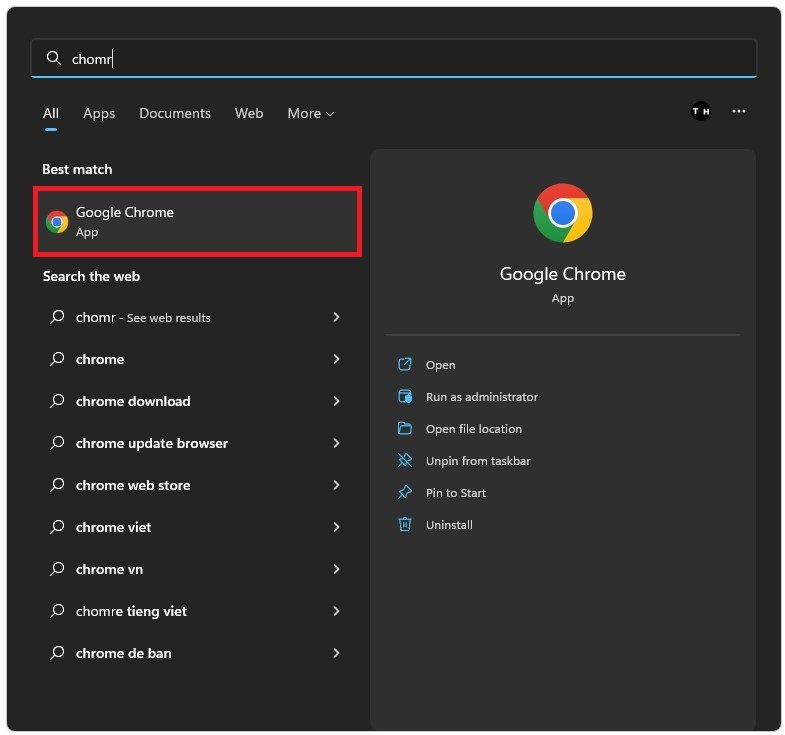Expand arrow for chrome download suggestion
Image resolution: width=785 pixels, height=735 pixels.
pos(336,401)
